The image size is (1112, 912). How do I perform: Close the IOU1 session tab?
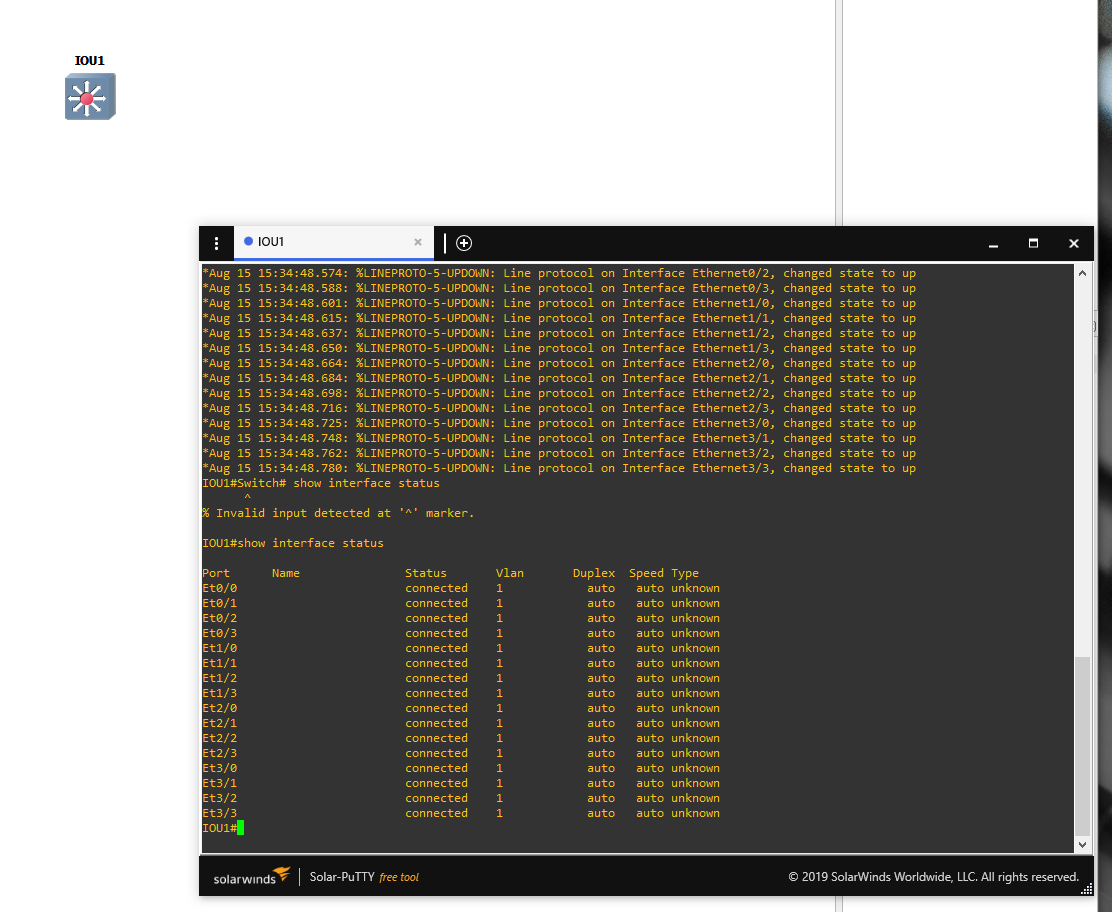(x=418, y=242)
